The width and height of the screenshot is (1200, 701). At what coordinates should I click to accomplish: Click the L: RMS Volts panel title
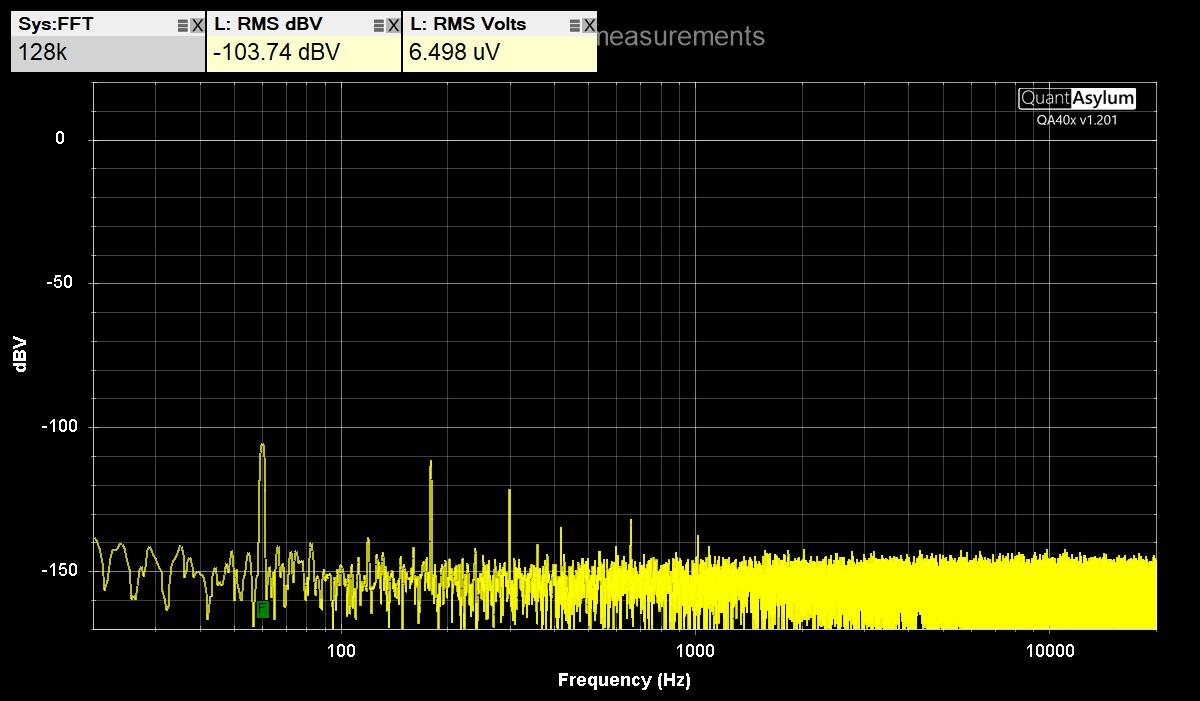(468, 24)
